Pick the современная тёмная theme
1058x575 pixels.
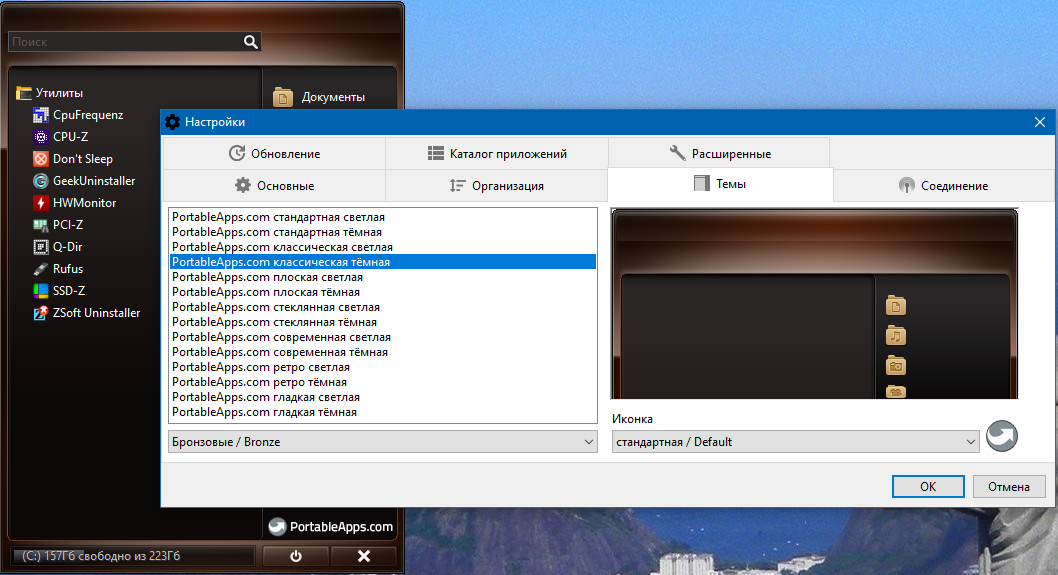tap(383, 352)
